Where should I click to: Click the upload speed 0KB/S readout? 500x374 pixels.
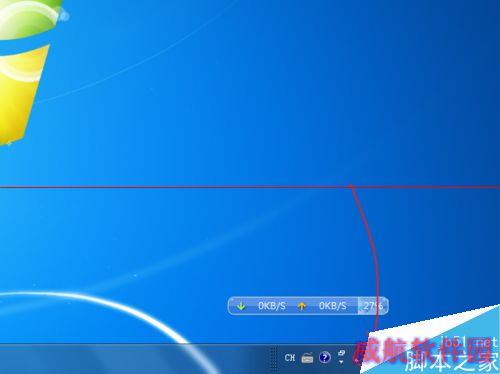point(333,306)
